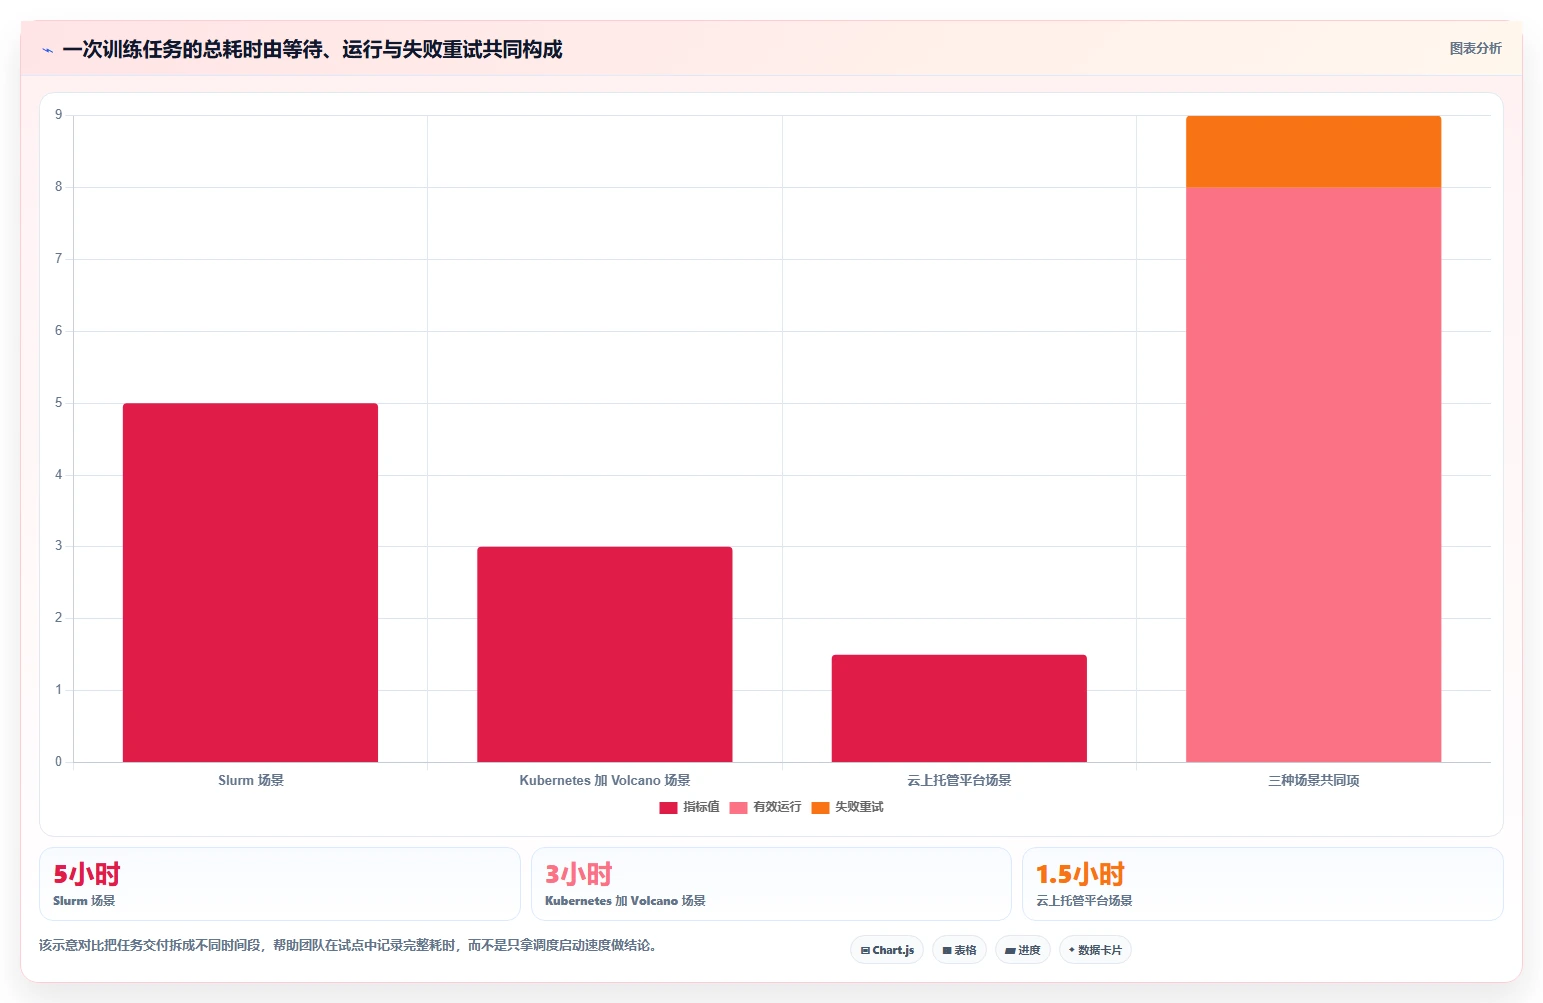Click the 指标值 legend label
This screenshot has width=1543, height=1003.
(x=701, y=807)
